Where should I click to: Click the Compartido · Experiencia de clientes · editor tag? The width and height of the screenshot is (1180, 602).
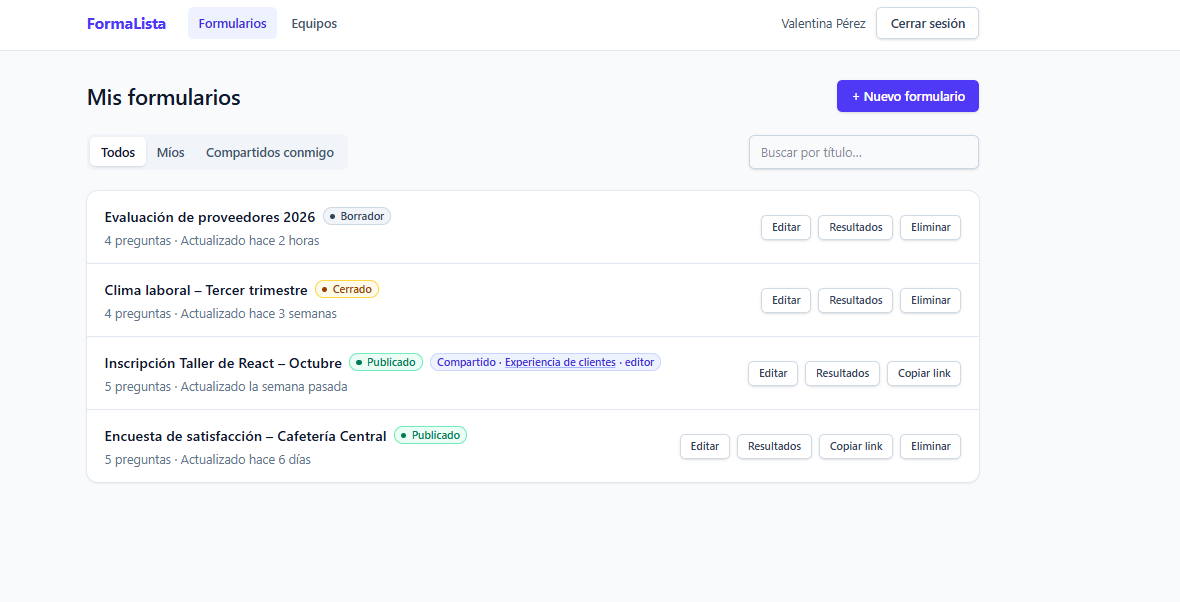(546, 362)
